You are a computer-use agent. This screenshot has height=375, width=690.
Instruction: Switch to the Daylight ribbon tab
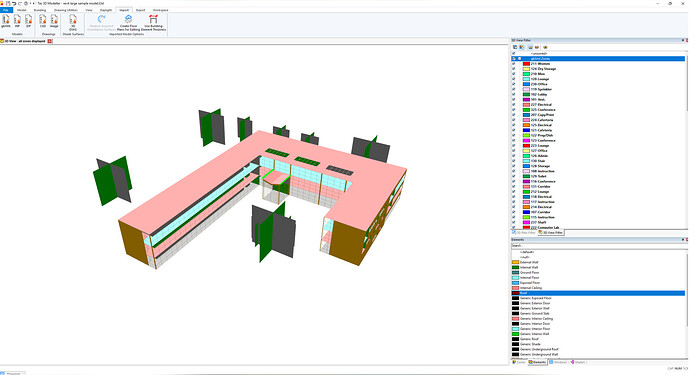tap(106, 10)
